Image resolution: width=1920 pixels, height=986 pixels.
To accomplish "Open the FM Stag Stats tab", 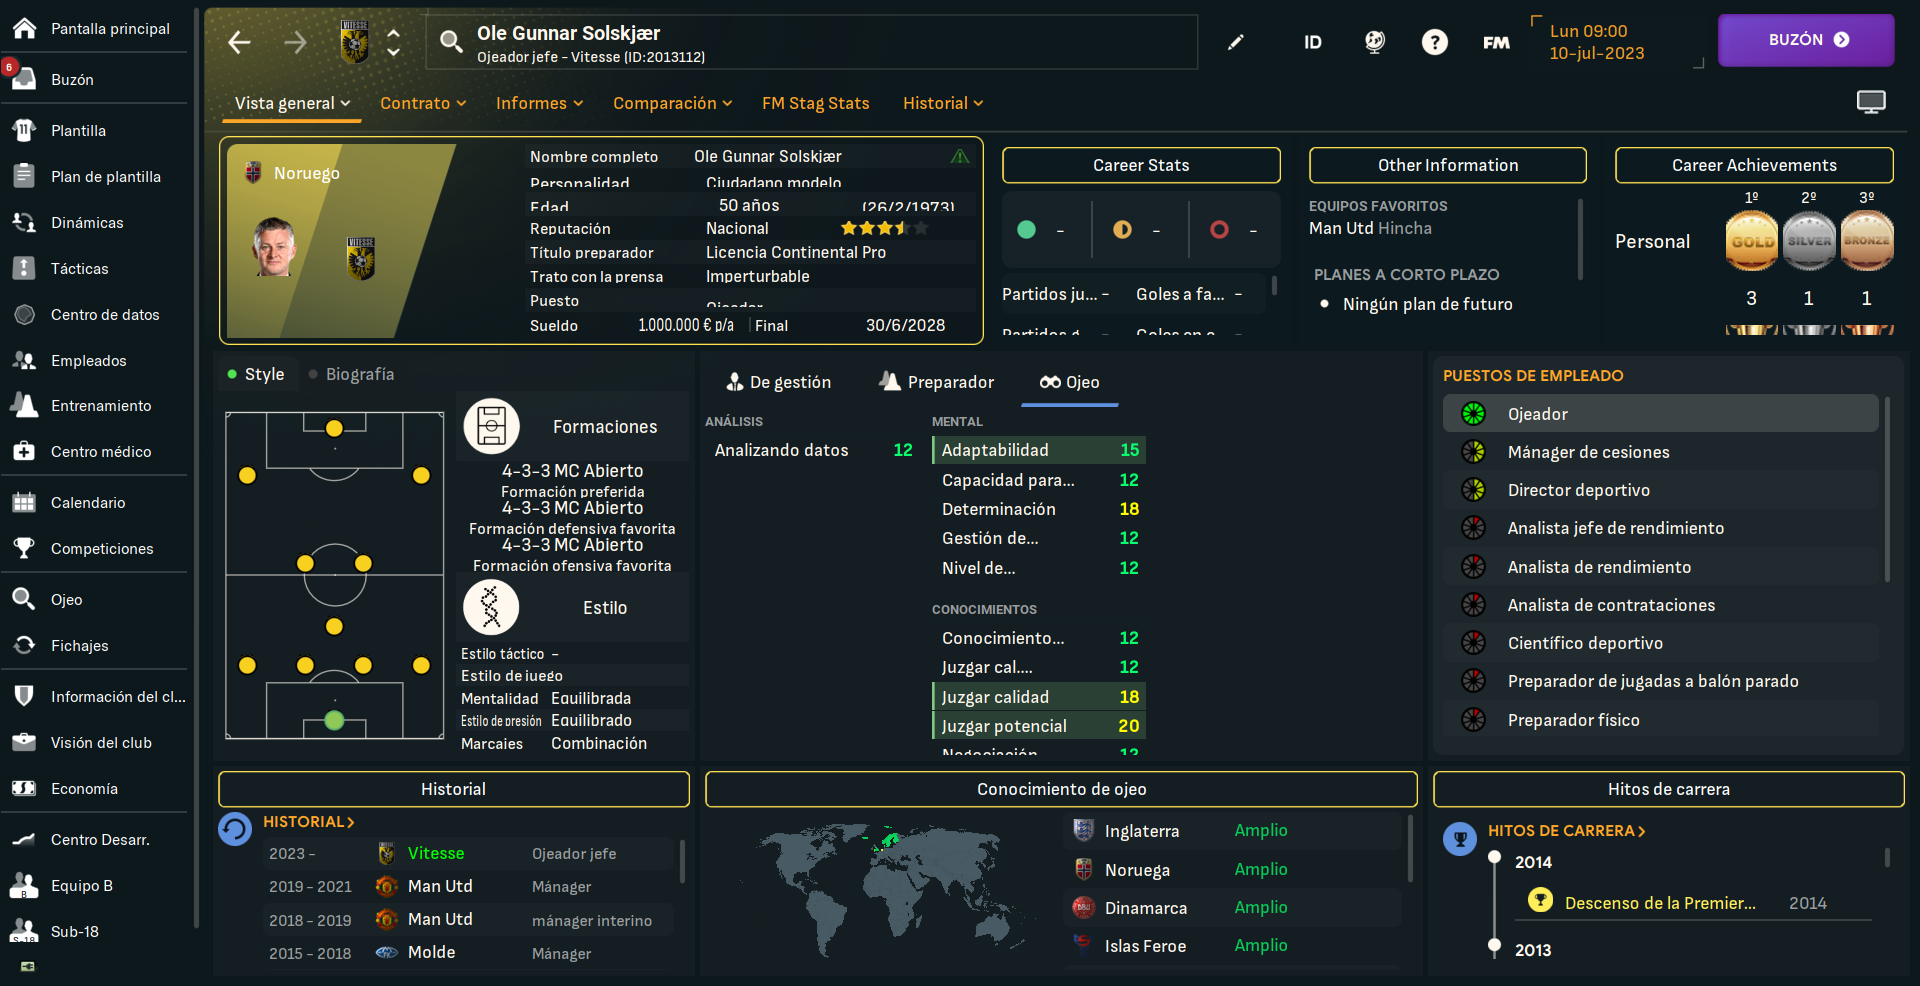I will point(815,103).
